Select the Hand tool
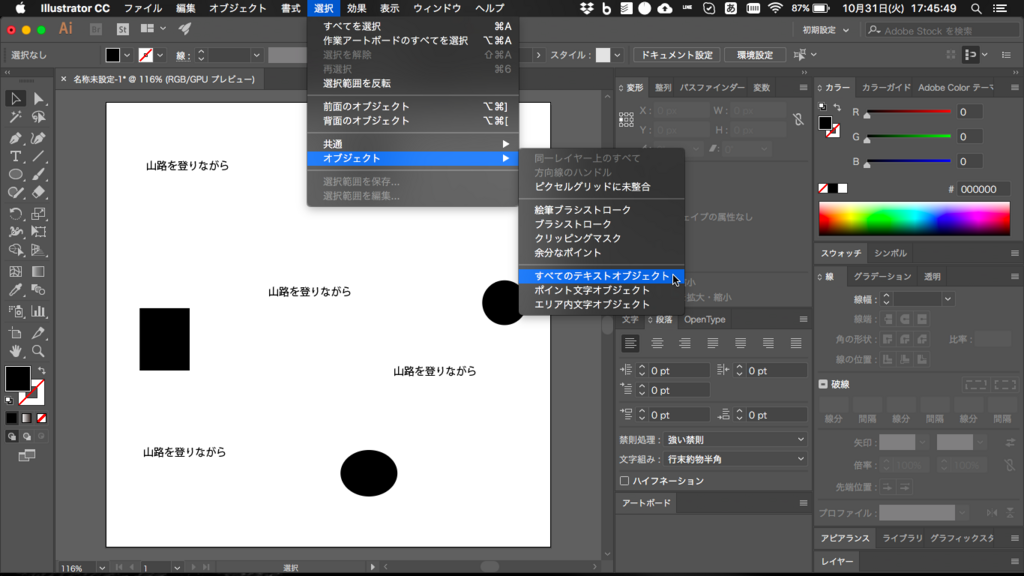Viewport: 1024px width, 576px height. point(16,351)
